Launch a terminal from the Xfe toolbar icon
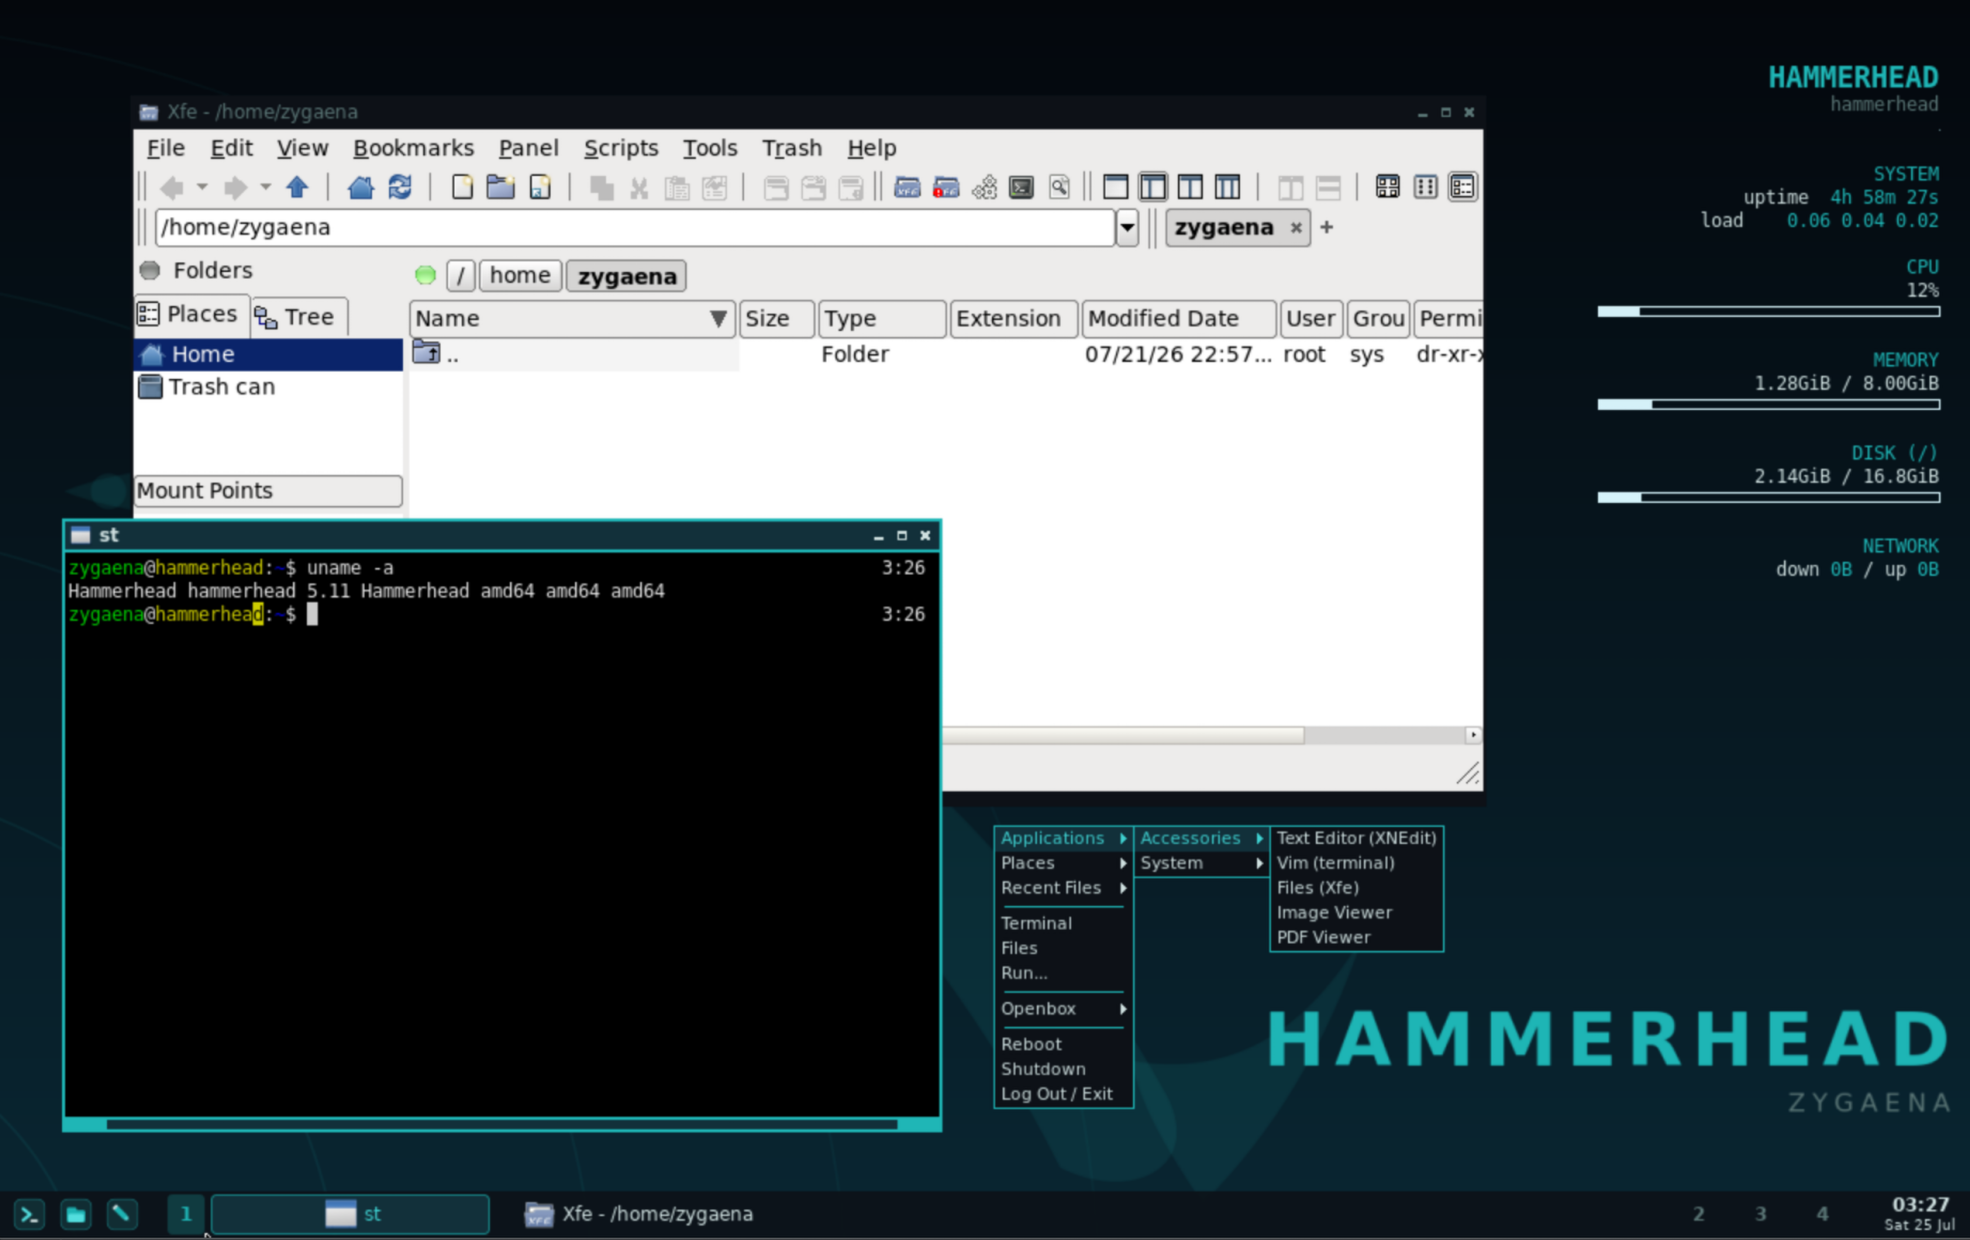 pos(1021,187)
